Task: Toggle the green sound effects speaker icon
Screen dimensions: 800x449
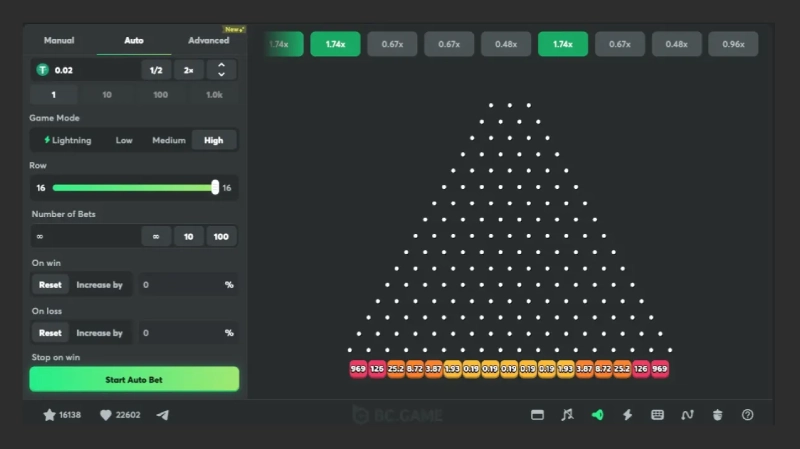Action: 597,415
